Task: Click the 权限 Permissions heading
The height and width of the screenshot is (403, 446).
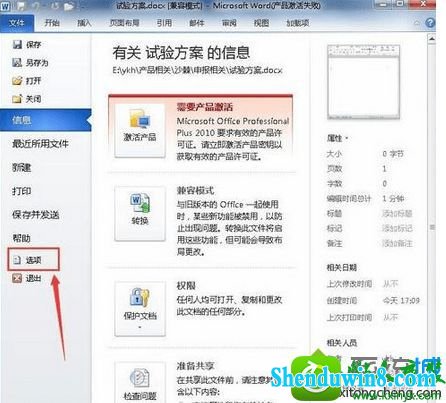Action: (186, 285)
